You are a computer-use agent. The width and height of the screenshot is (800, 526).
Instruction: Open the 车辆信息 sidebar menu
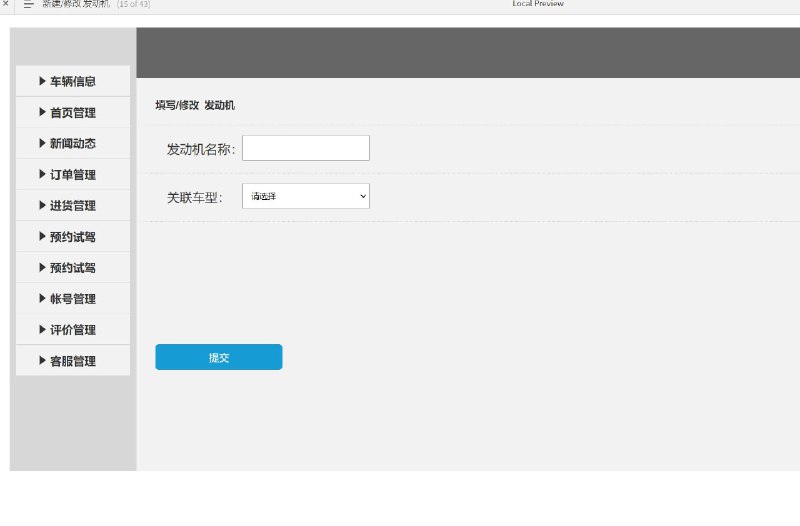[73, 81]
